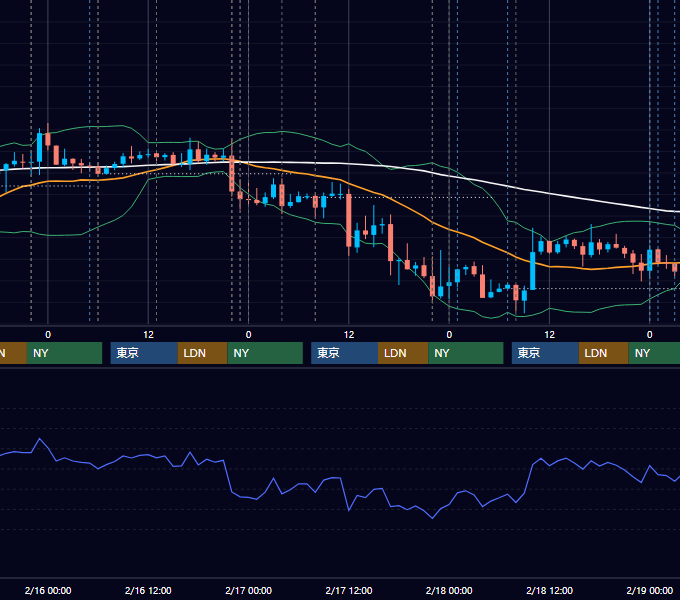The width and height of the screenshot is (680, 600).
Task: Click the 2/16 12:00 date label
Action: tap(148, 590)
